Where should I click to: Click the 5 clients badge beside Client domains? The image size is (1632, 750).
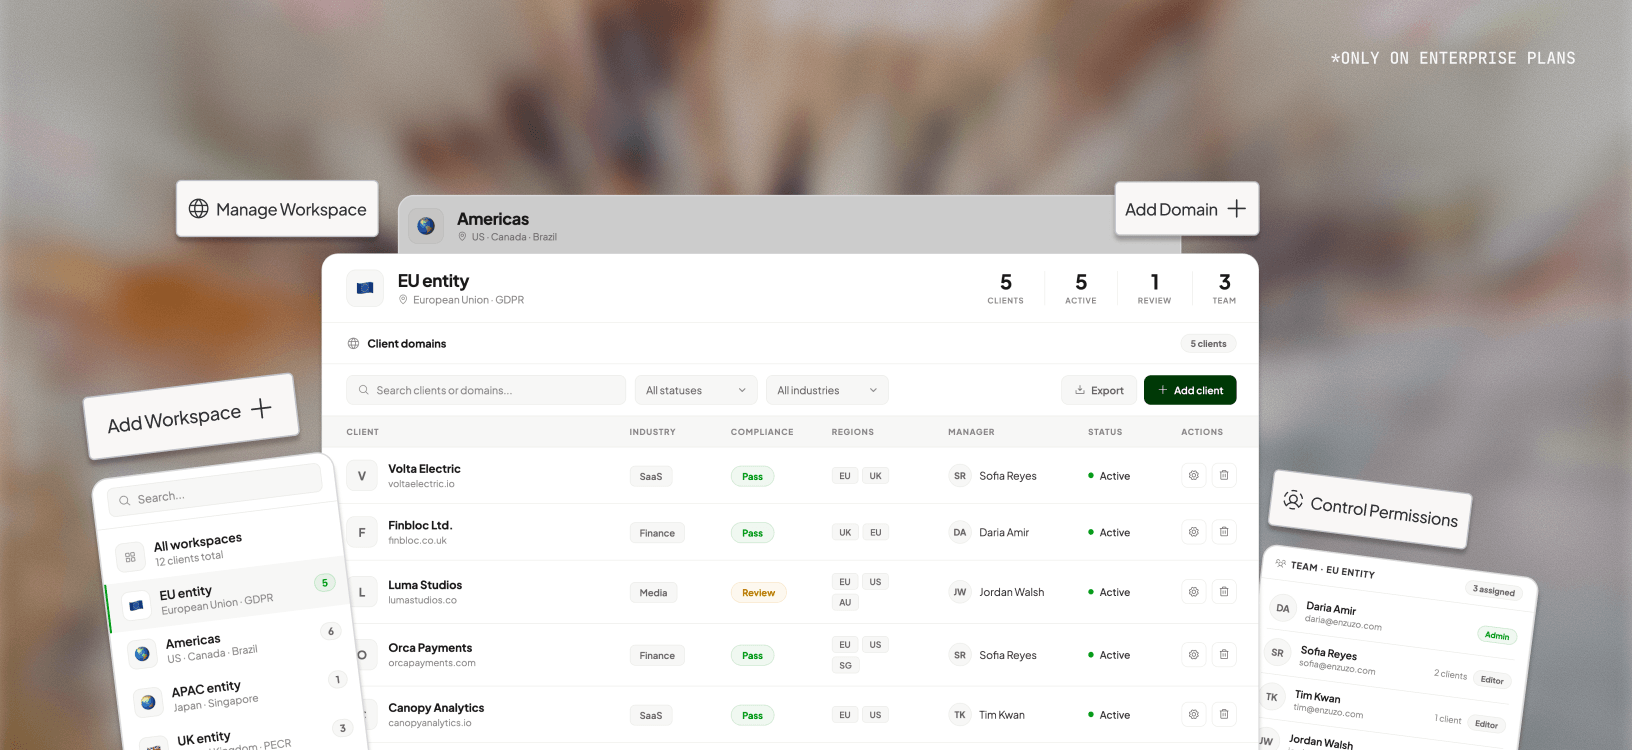(x=1208, y=344)
